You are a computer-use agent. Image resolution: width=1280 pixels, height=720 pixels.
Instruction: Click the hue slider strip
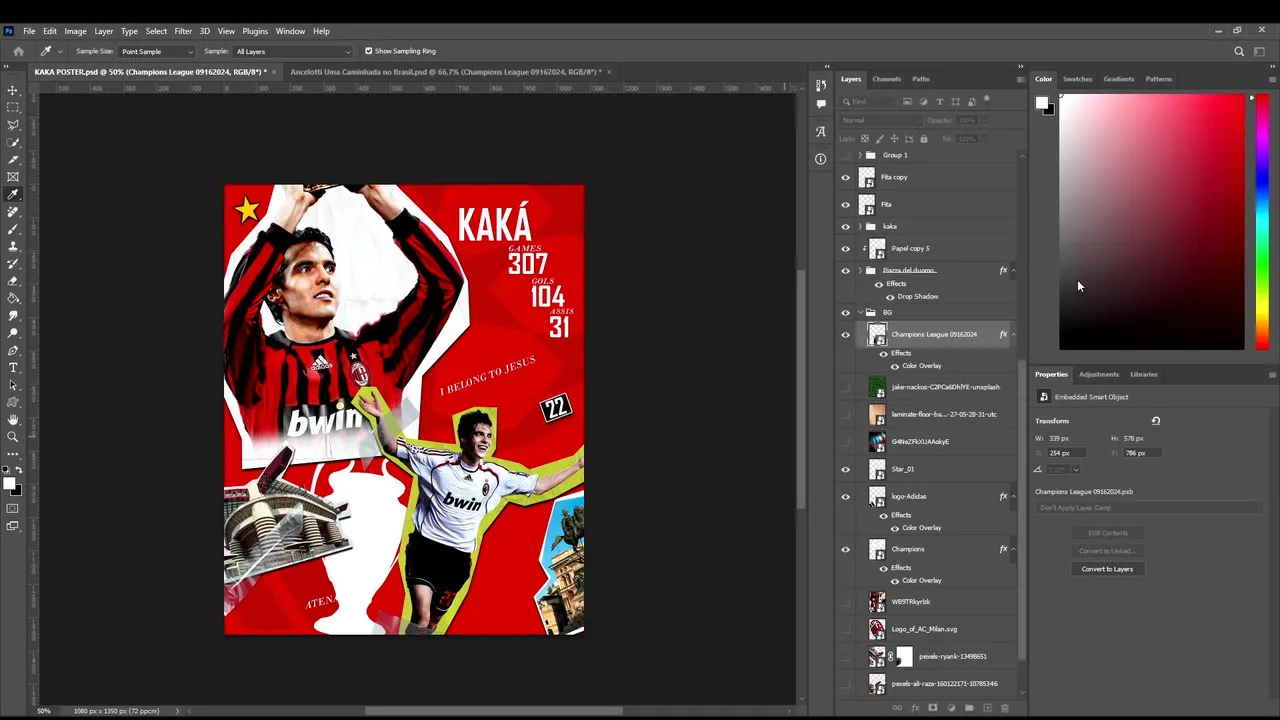coord(1262,223)
